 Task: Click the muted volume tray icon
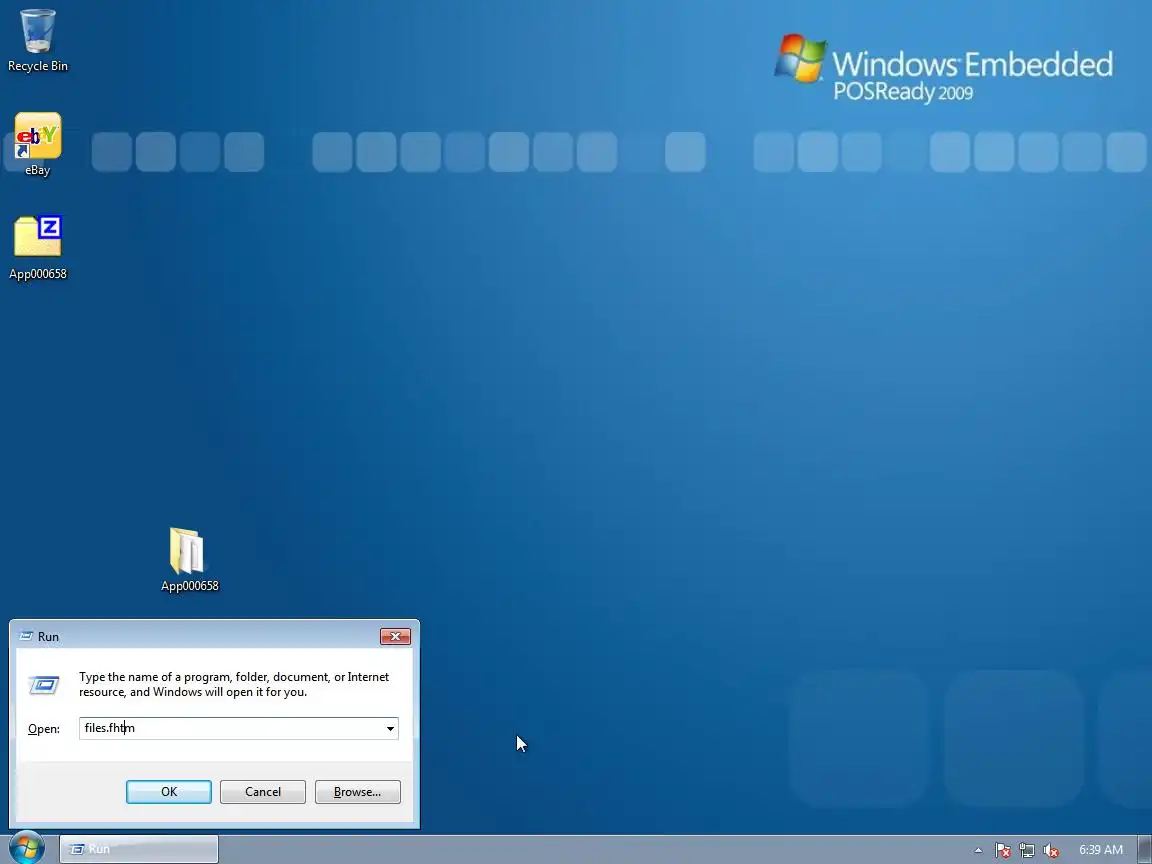coord(1051,850)
